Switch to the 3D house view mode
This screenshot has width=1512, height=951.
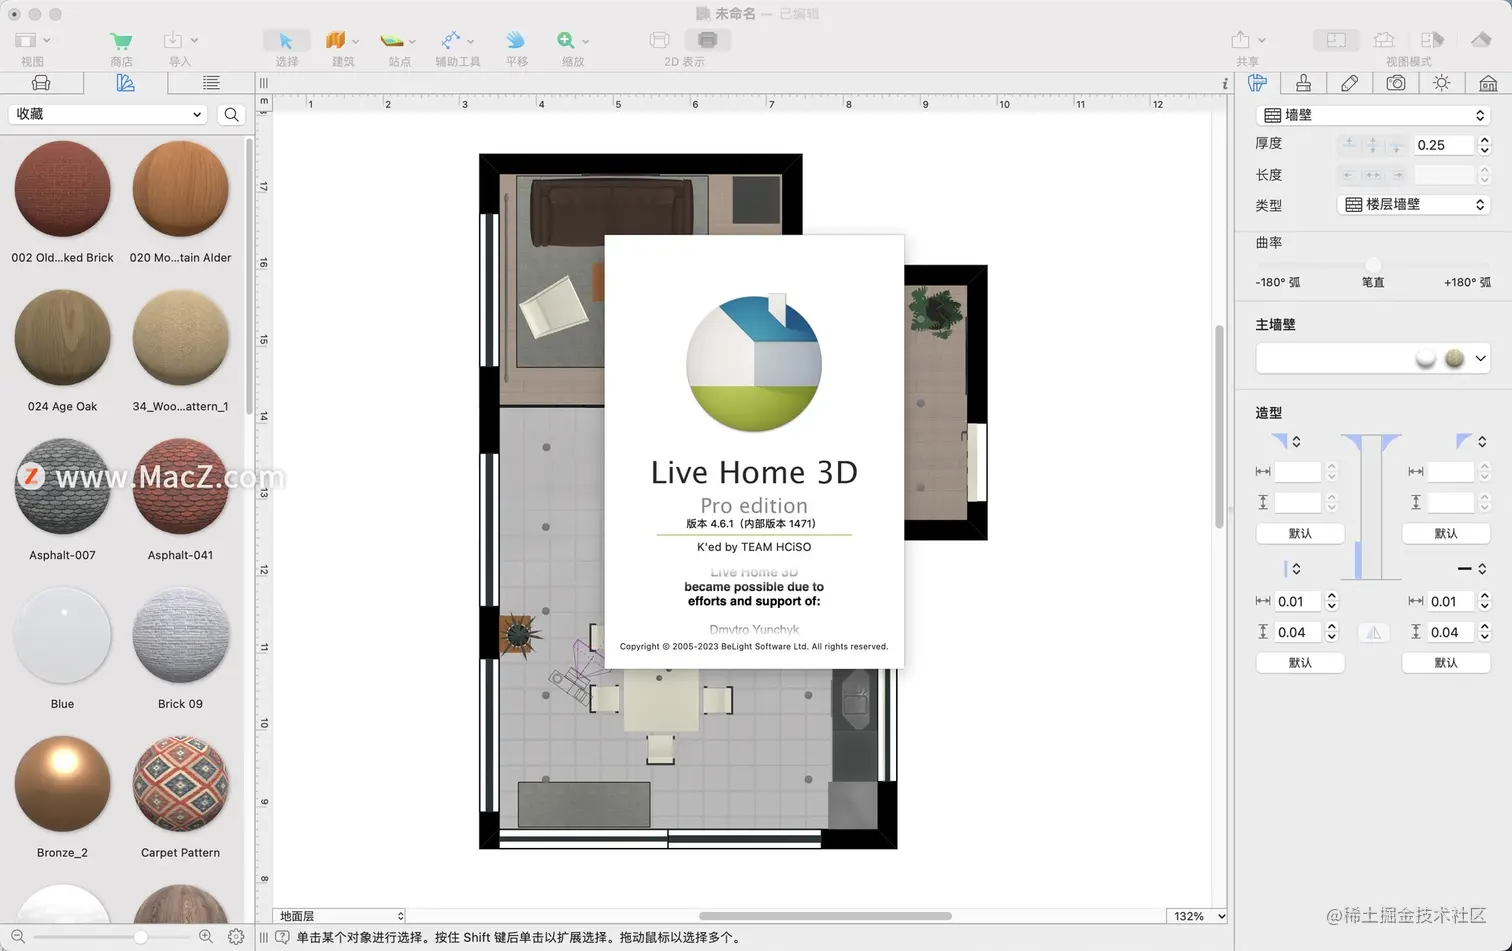1481,40
